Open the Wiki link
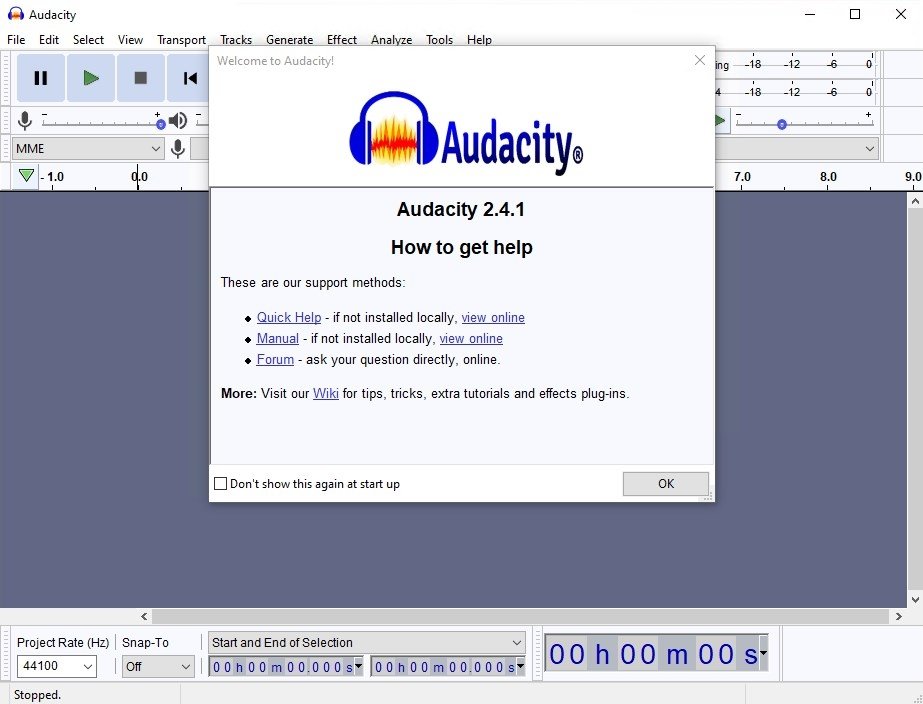The height and width of the screenshot is (704, 923). [x=326, y=393]
